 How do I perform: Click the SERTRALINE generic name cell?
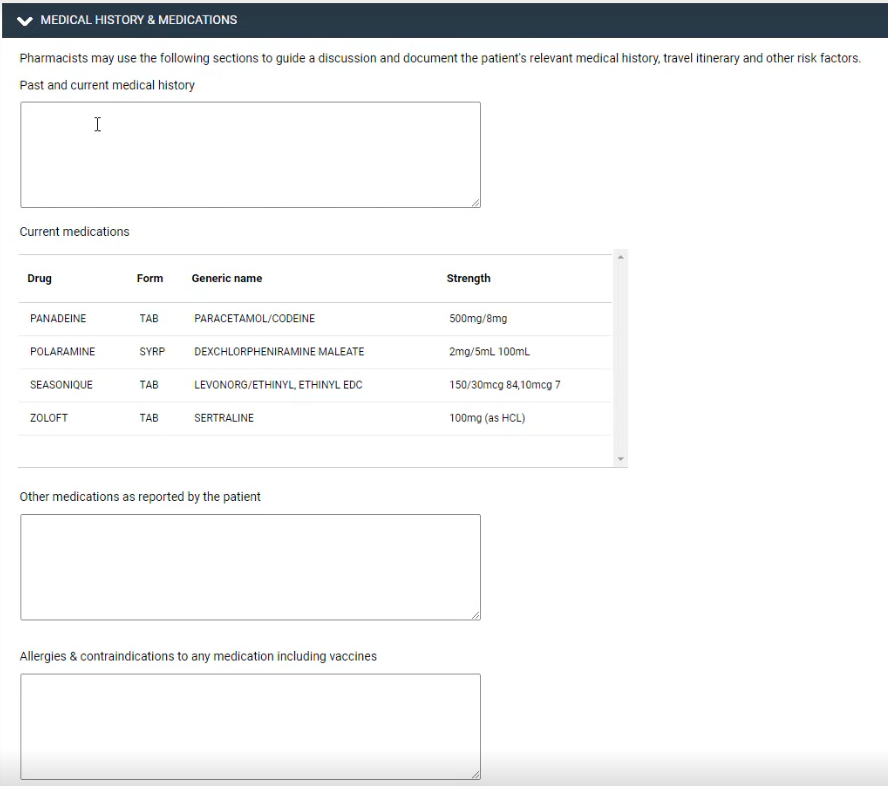point(224,418)
